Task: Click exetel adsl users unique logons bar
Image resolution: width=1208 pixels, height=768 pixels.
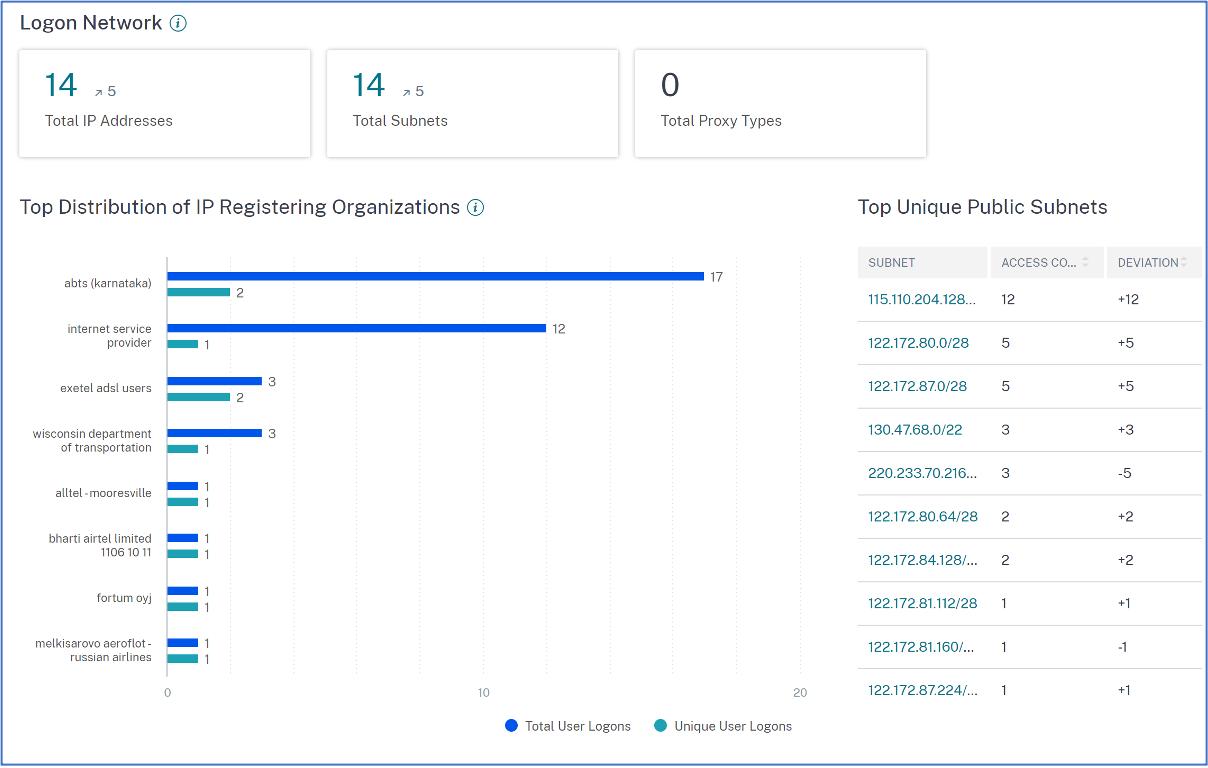Action: [198, 397]
